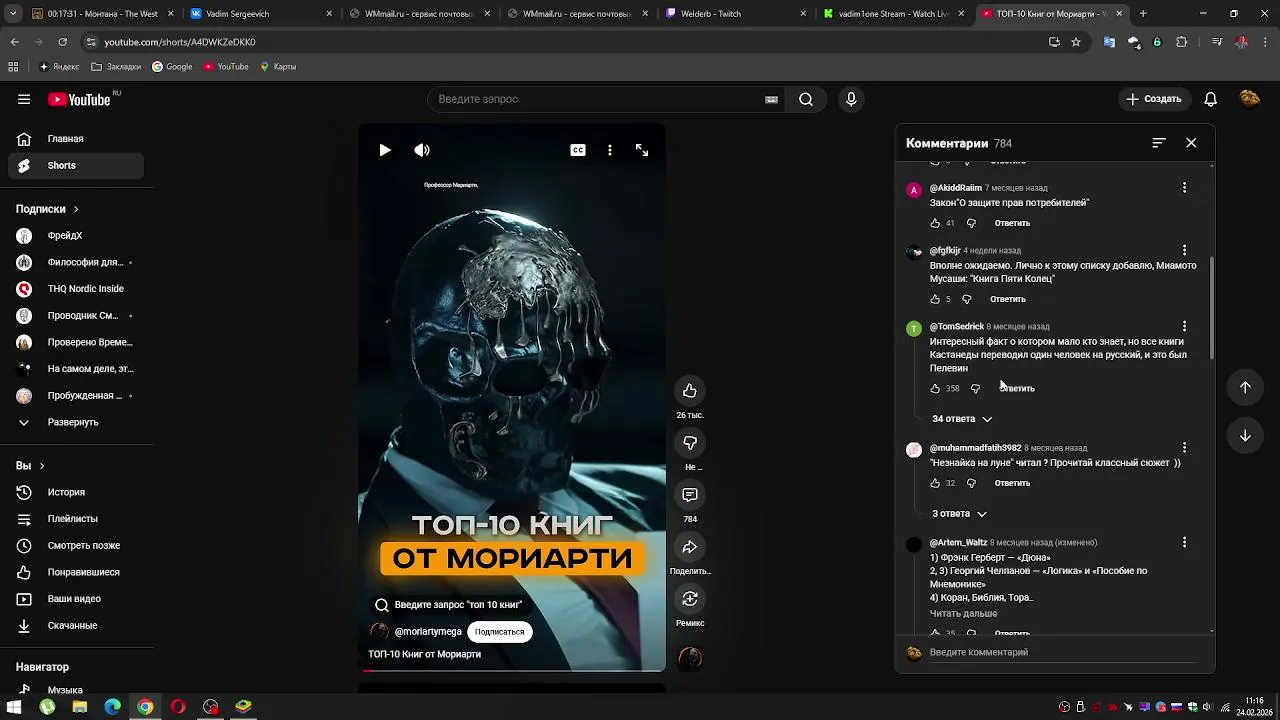Click the search magnifier button
Screen dimensions: 1280x720
(x=806, y=99)
